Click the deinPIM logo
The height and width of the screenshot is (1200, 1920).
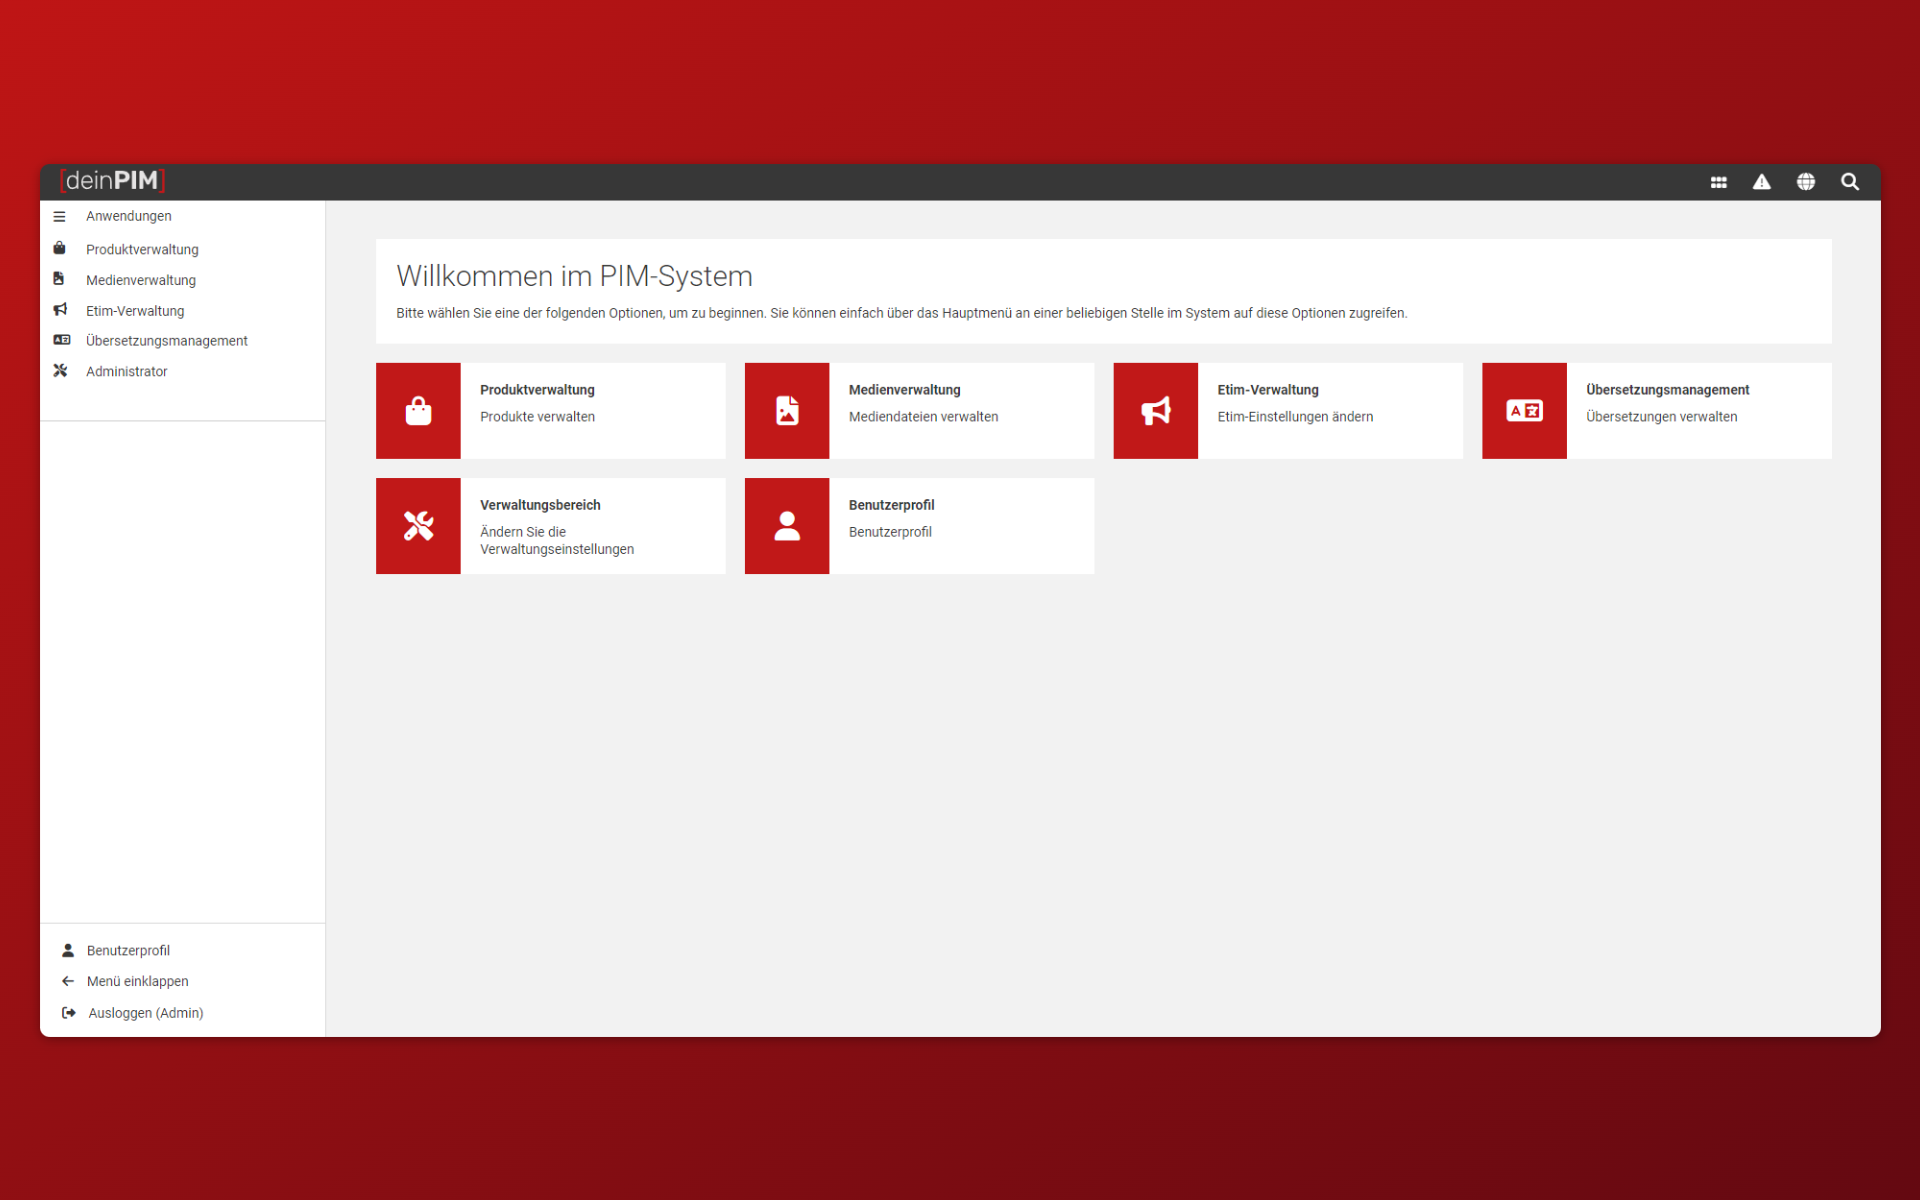[x=112, y=181]
